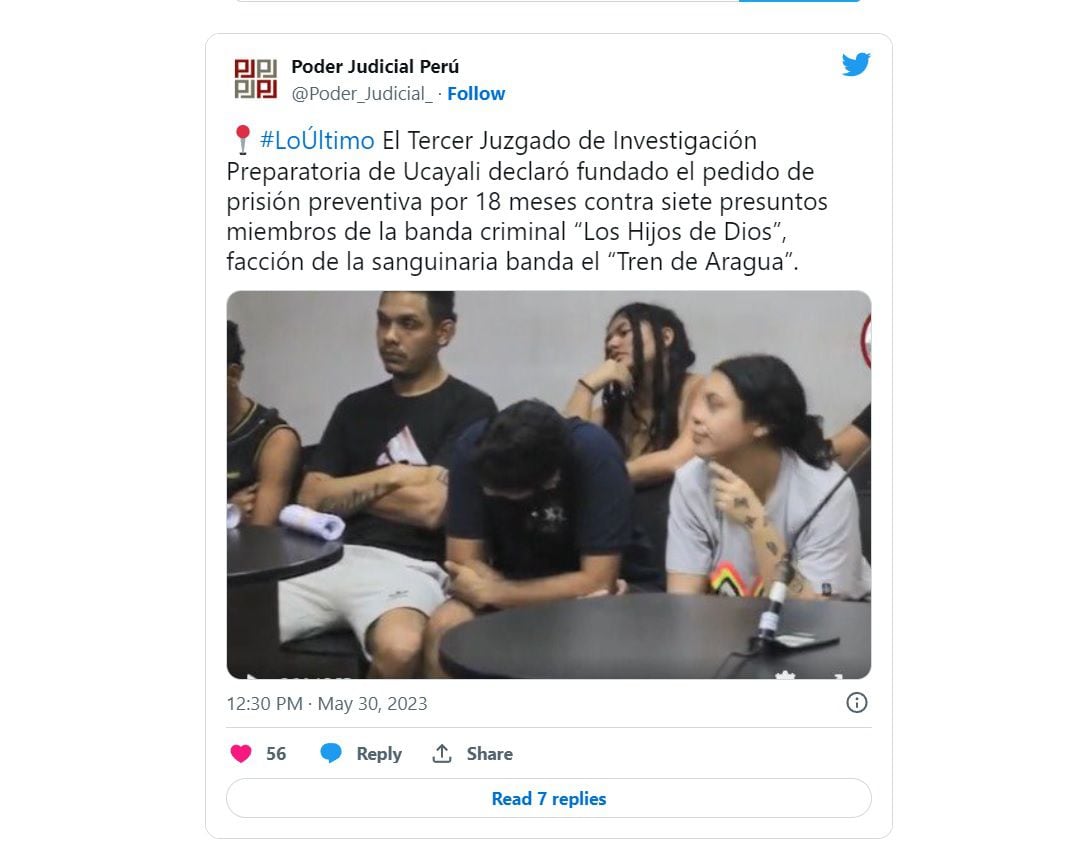Image resolution: width=1089 pixels, height=845 pixels.
Task: Open the #LoÚltimo hashtag link
Action: [x=317, y=141]
